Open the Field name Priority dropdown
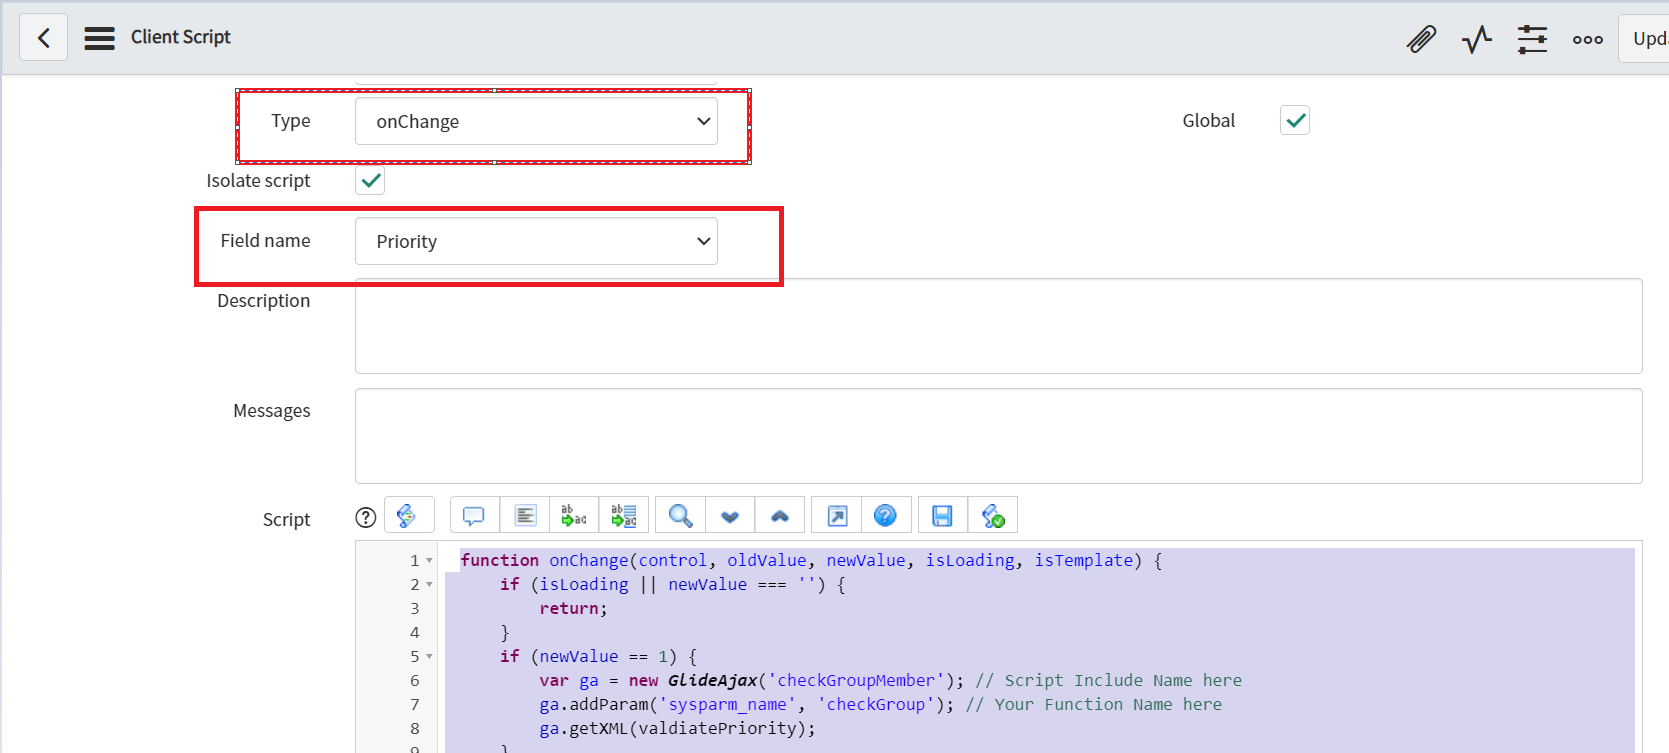Screen dimensions: 1669x753 coord(536,242)
